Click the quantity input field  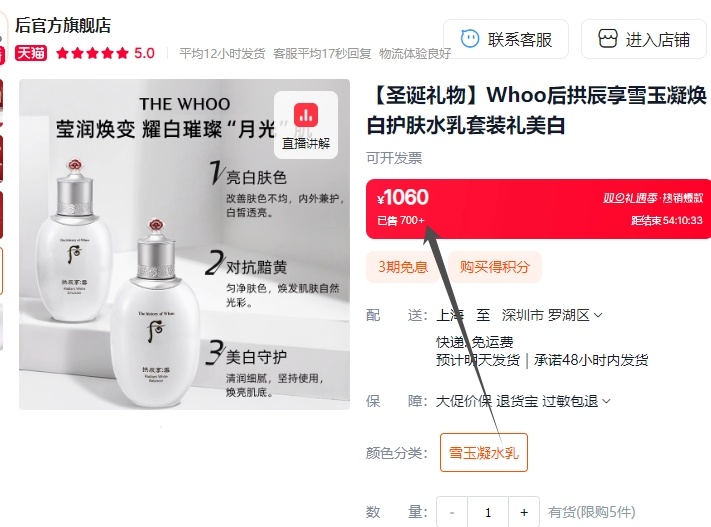488,512
